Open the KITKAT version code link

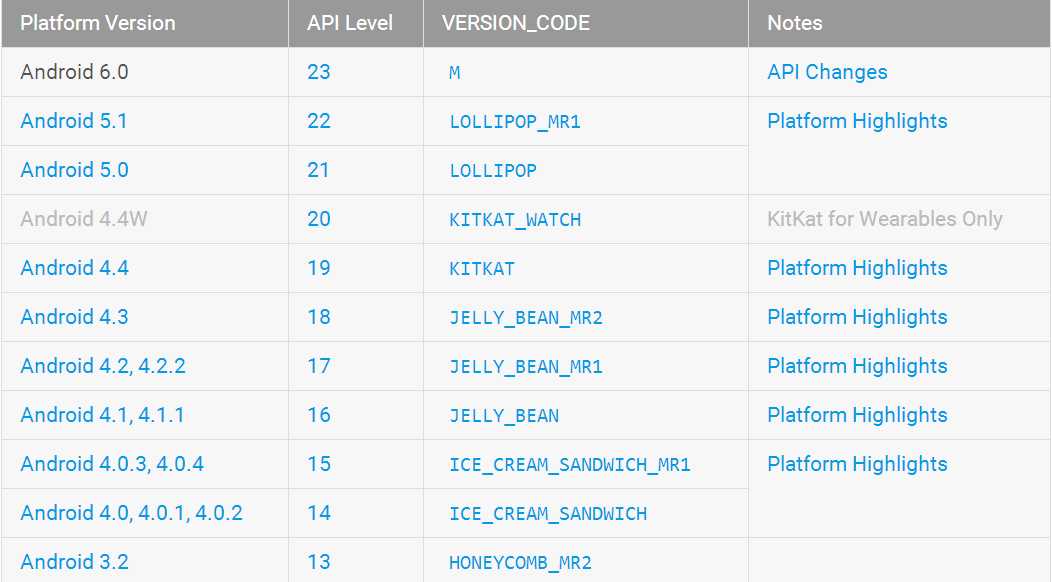482,269
